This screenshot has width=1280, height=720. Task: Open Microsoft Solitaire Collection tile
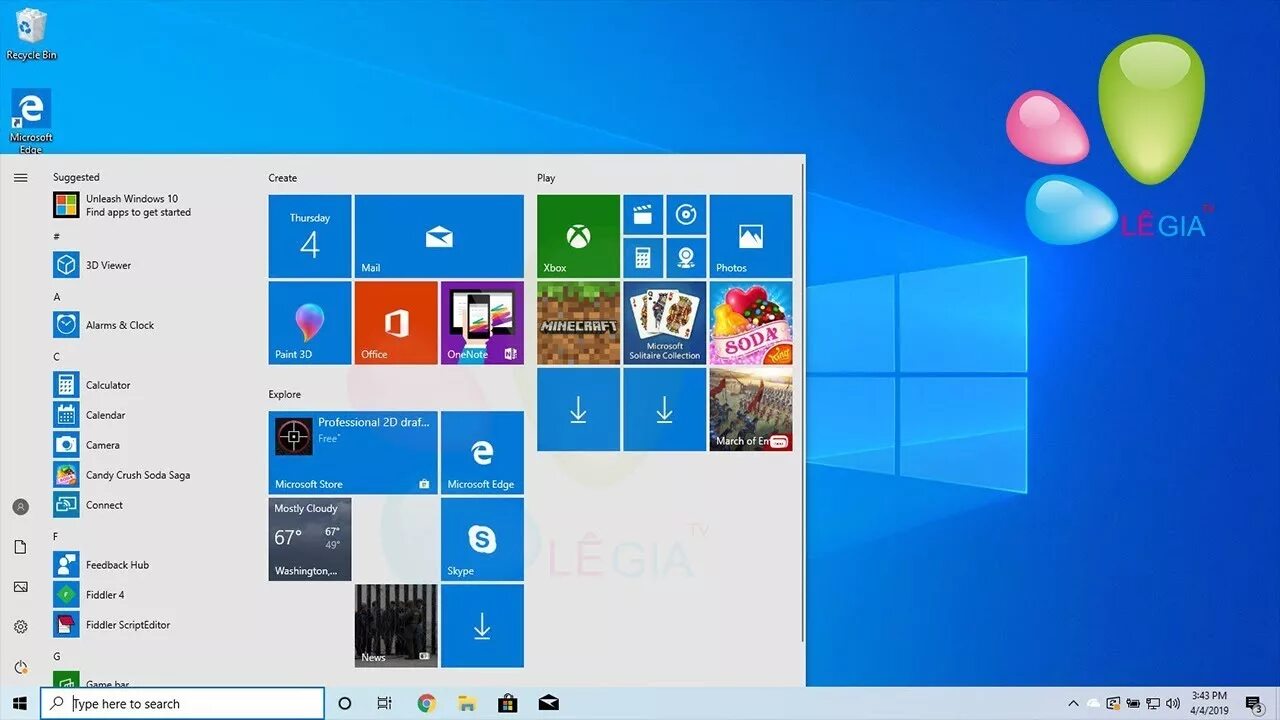[x=665, y=322]
